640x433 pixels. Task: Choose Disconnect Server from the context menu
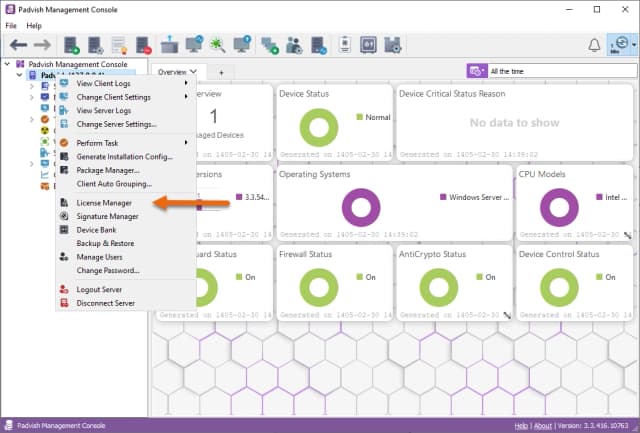126,303
